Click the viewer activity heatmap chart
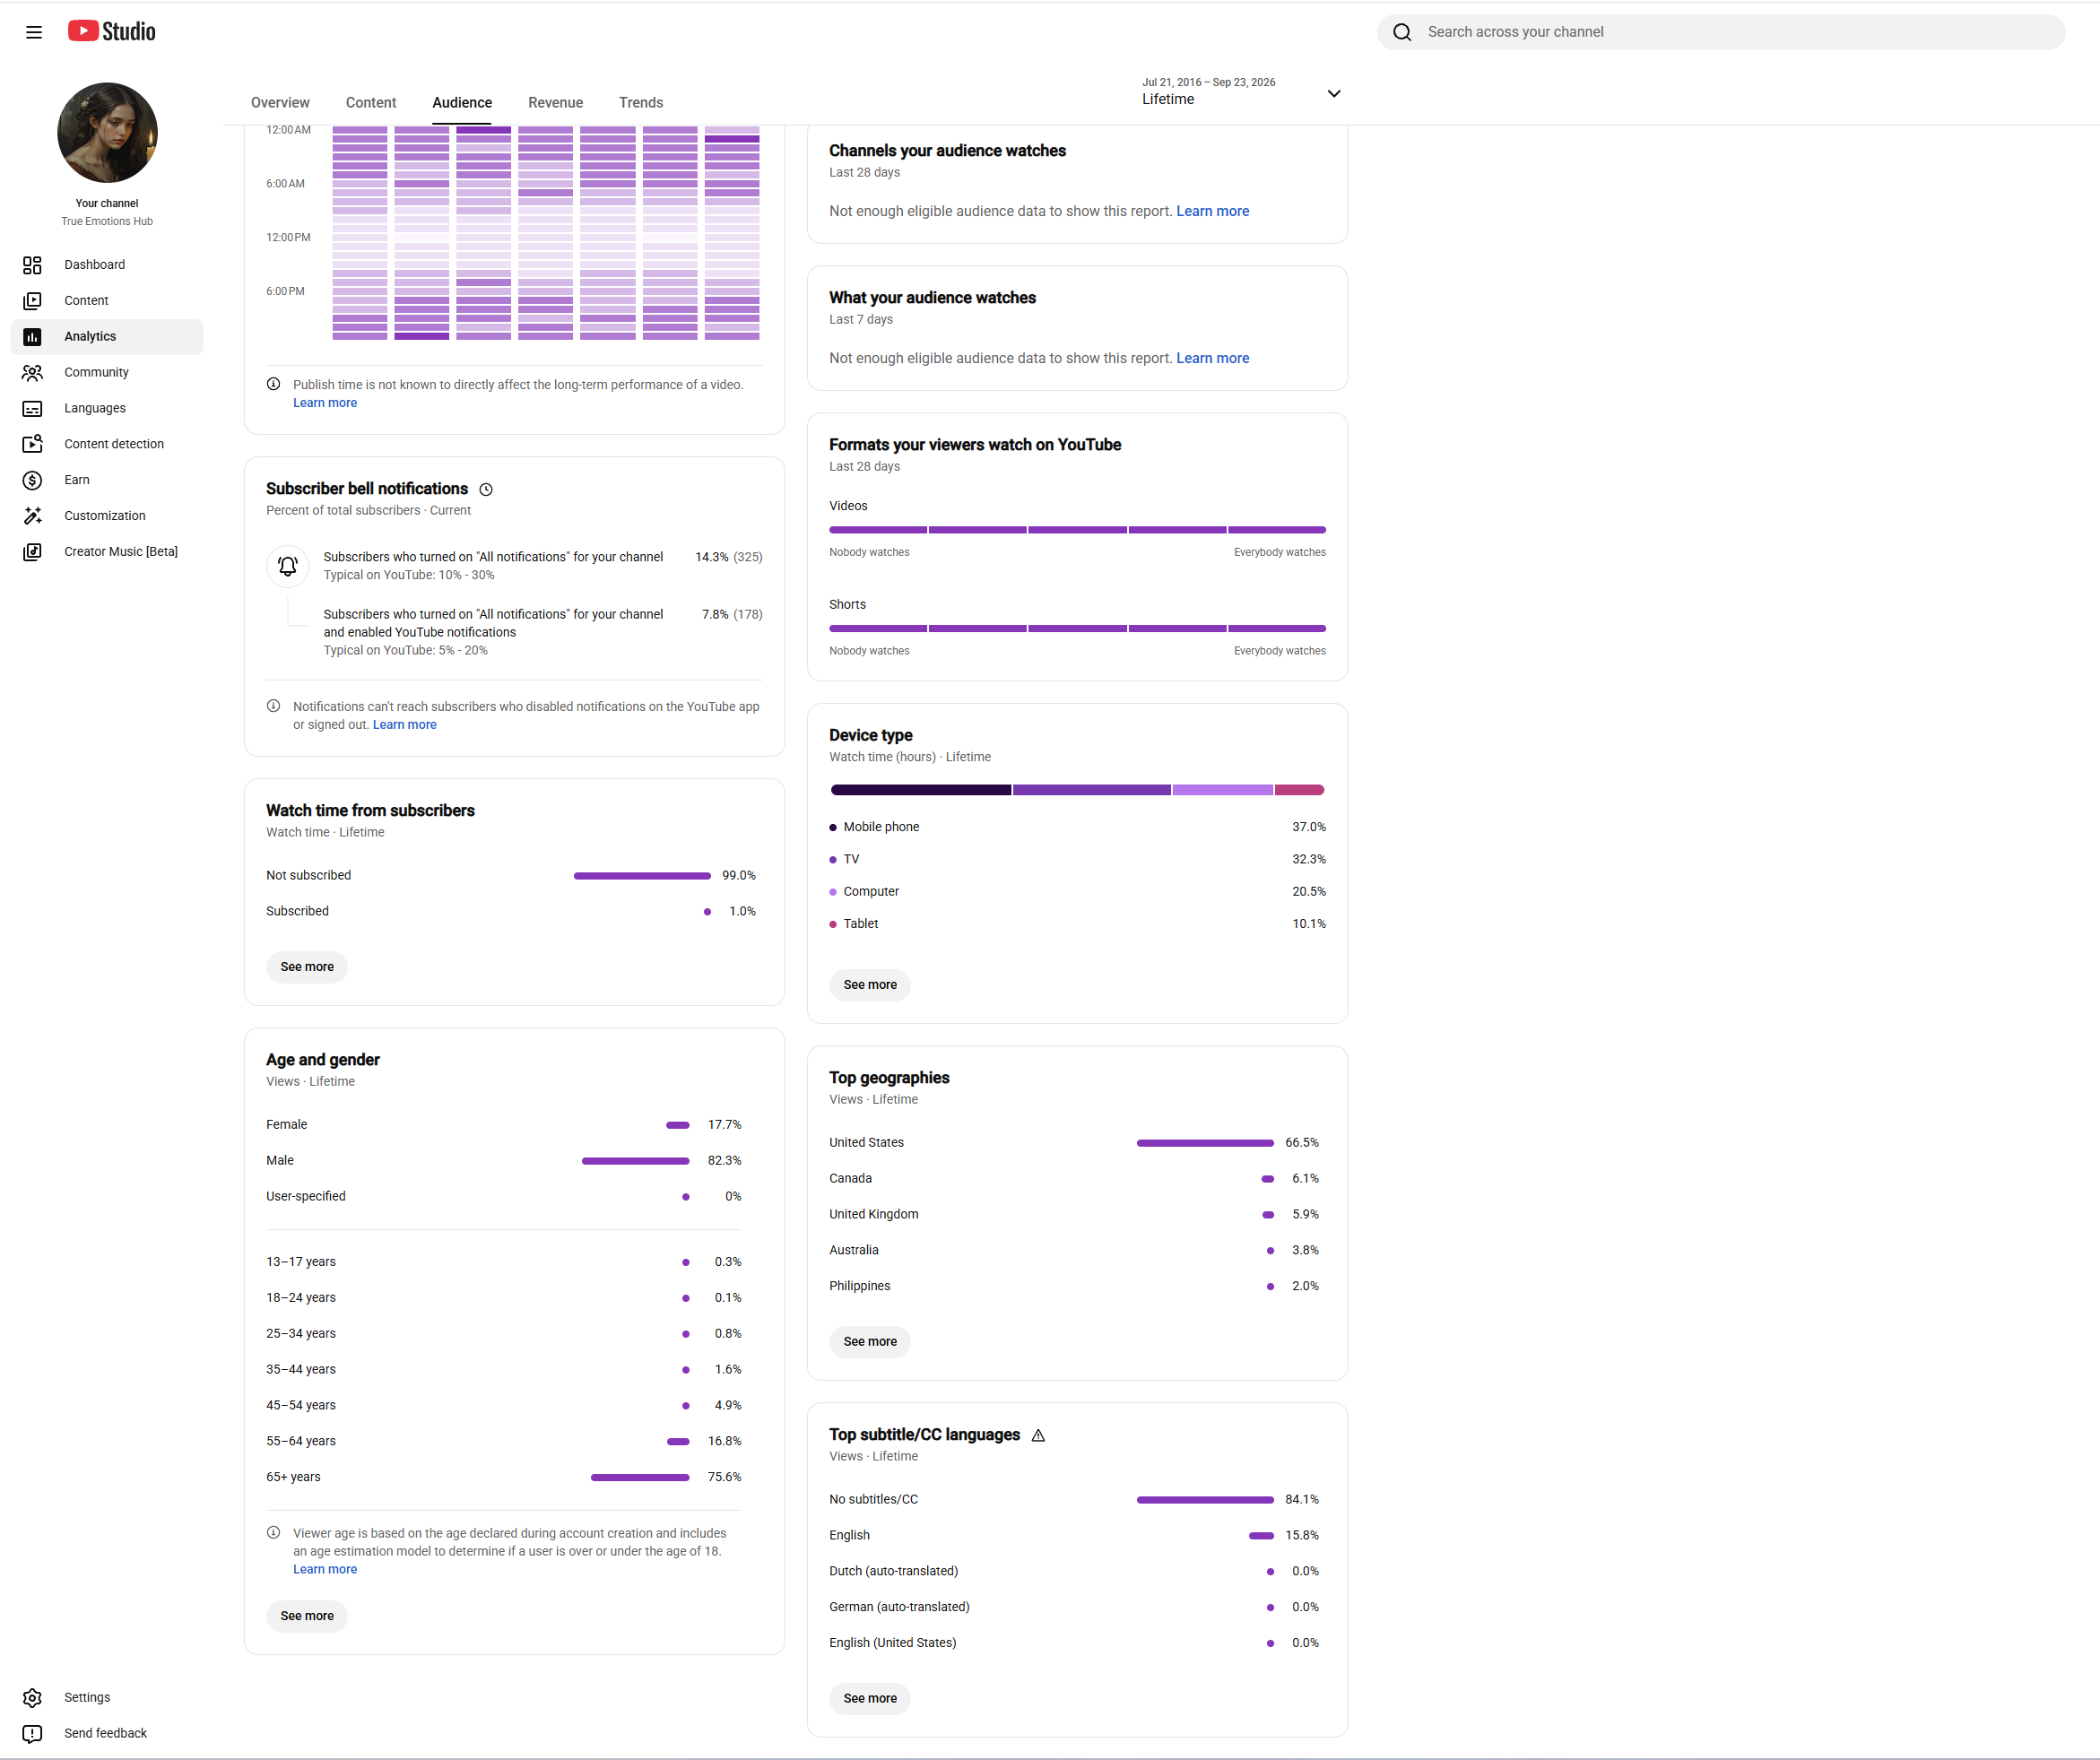This screenshot has width=2100, height=1760. [x=546, y=233]
